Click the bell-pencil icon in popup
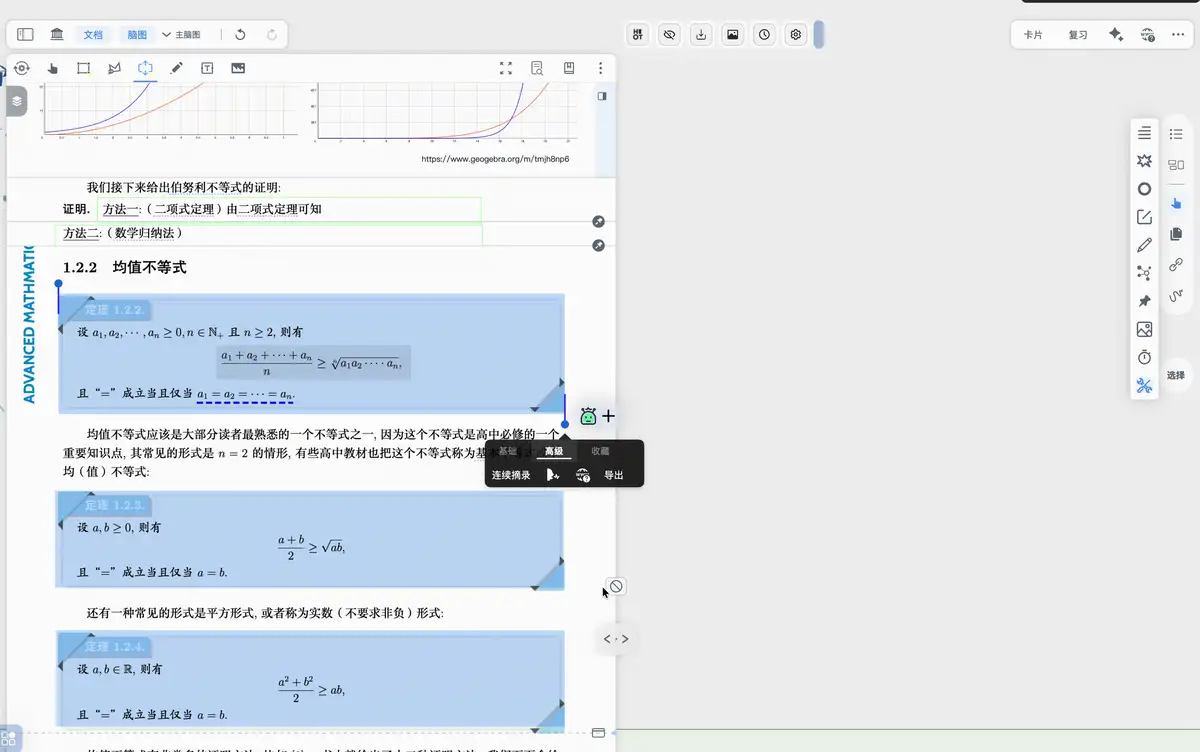The image size is (1200, 752). click(553, 475)
